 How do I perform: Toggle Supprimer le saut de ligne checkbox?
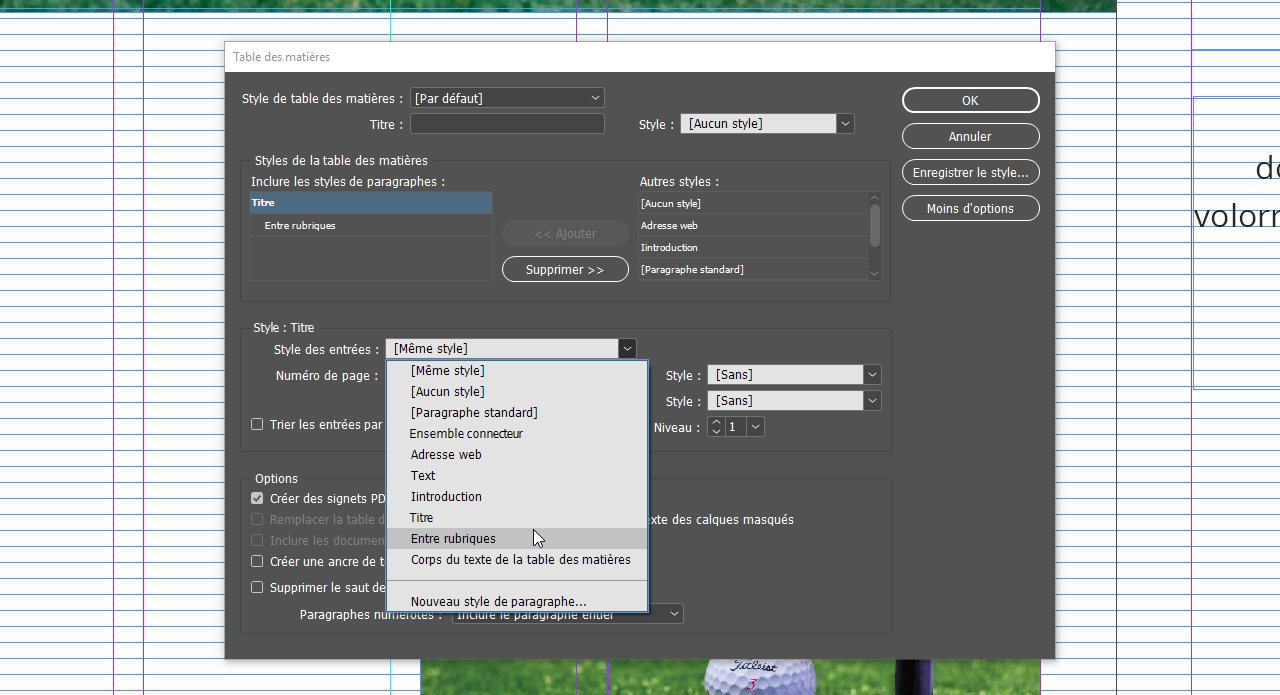pyautogui.click(x=257, y=587)
